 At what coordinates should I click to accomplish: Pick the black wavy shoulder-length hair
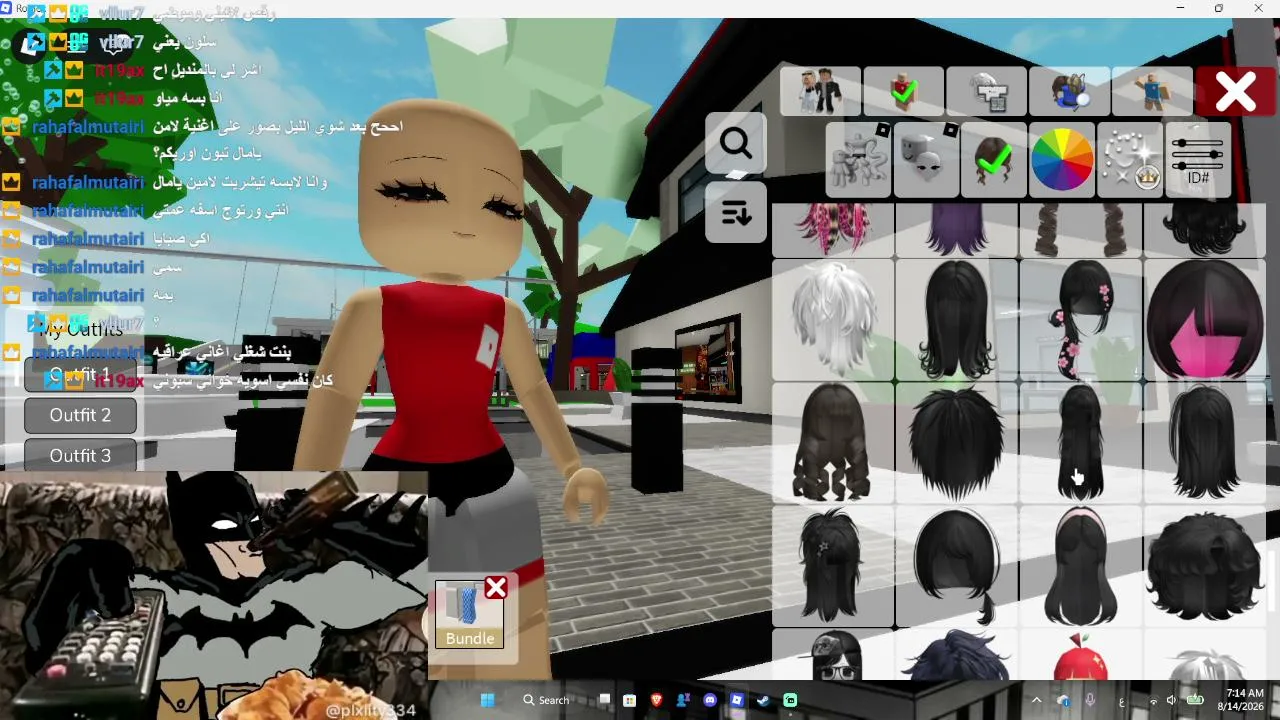(x=957, y=319)
